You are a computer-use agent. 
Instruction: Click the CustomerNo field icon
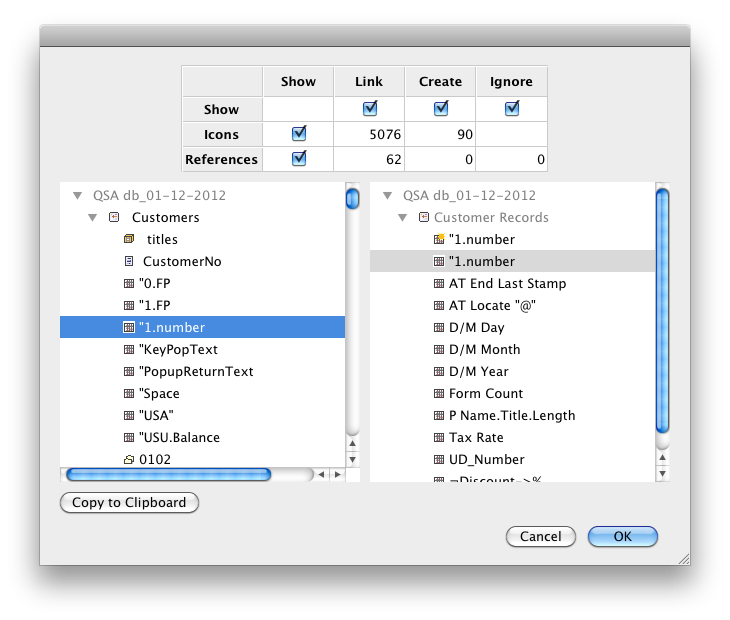click(129, 262)
